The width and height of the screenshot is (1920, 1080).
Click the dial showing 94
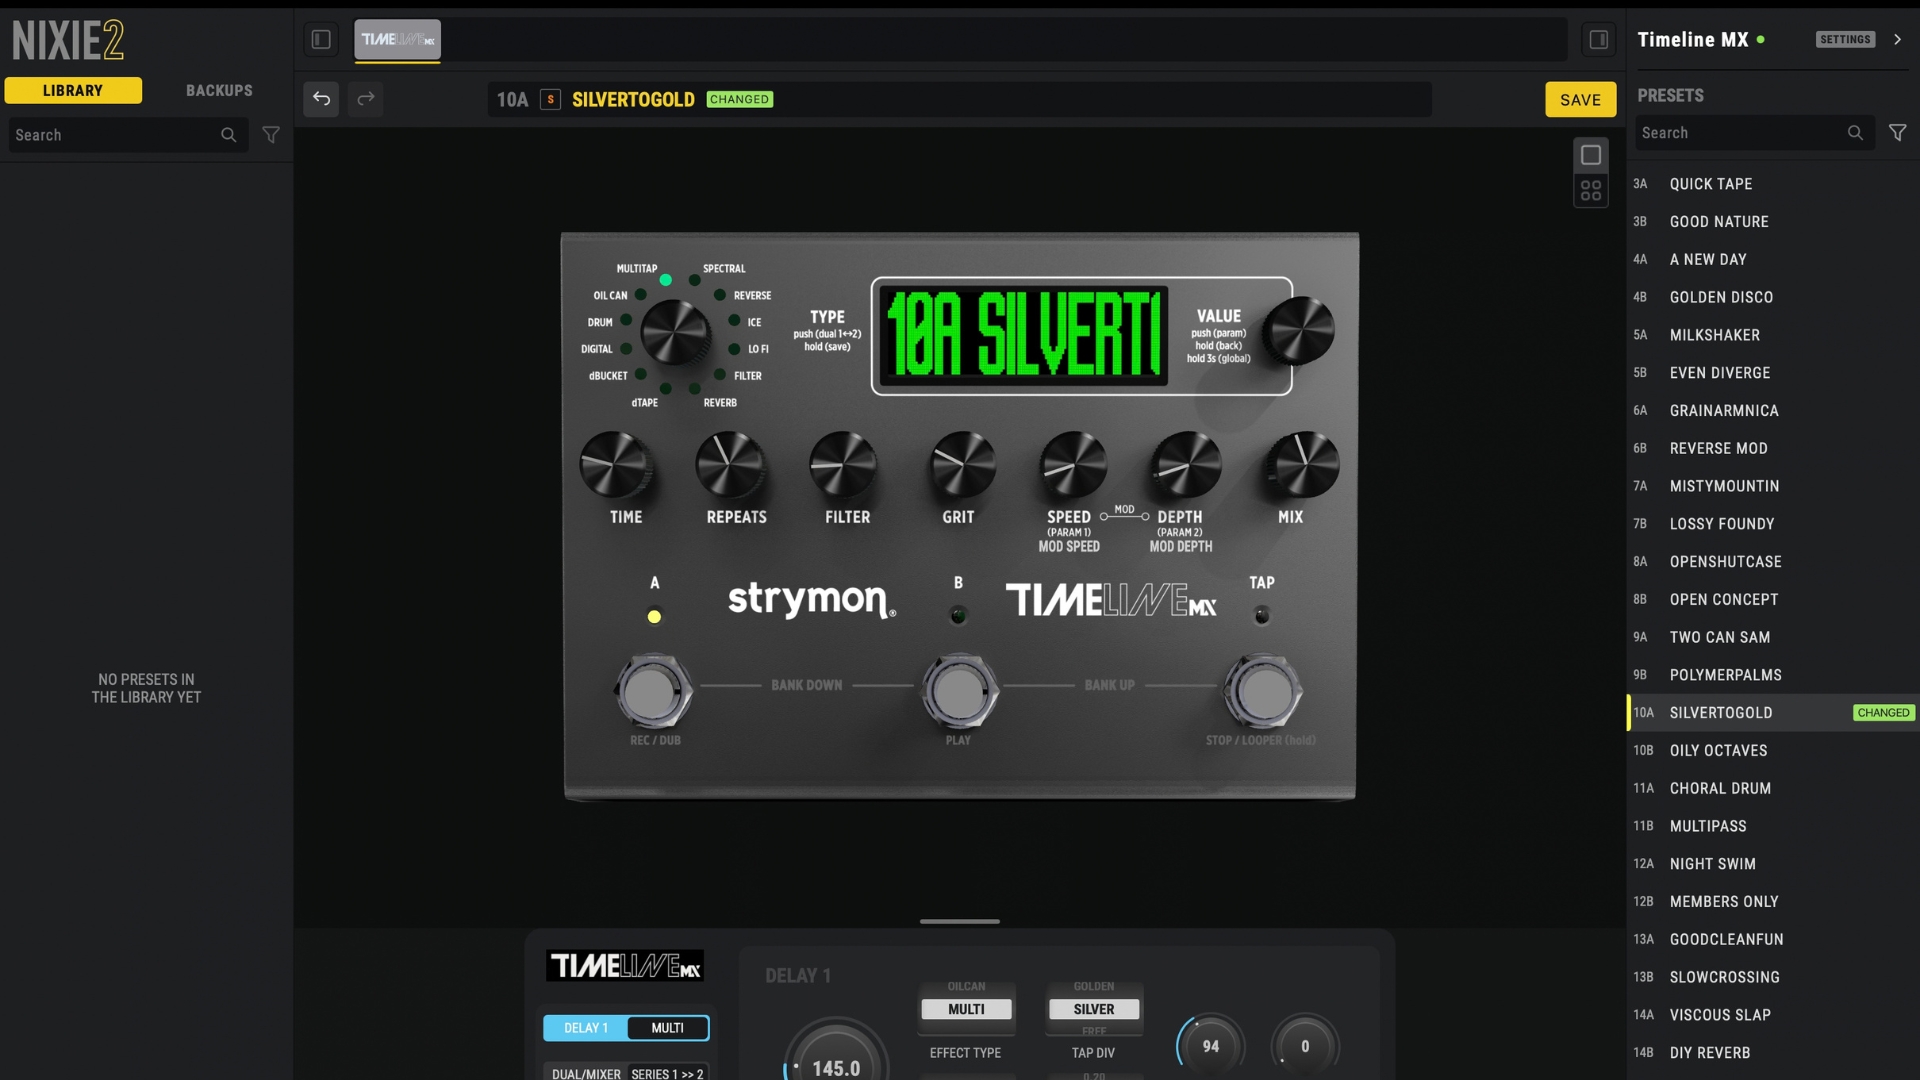click(x=1211, y=1046)
